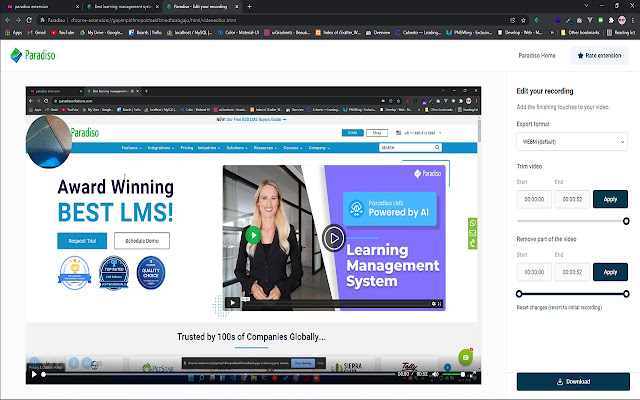Click the right handle of remove-part slider
The height and width of the screenshot is (400, 640).
[626, 294]
